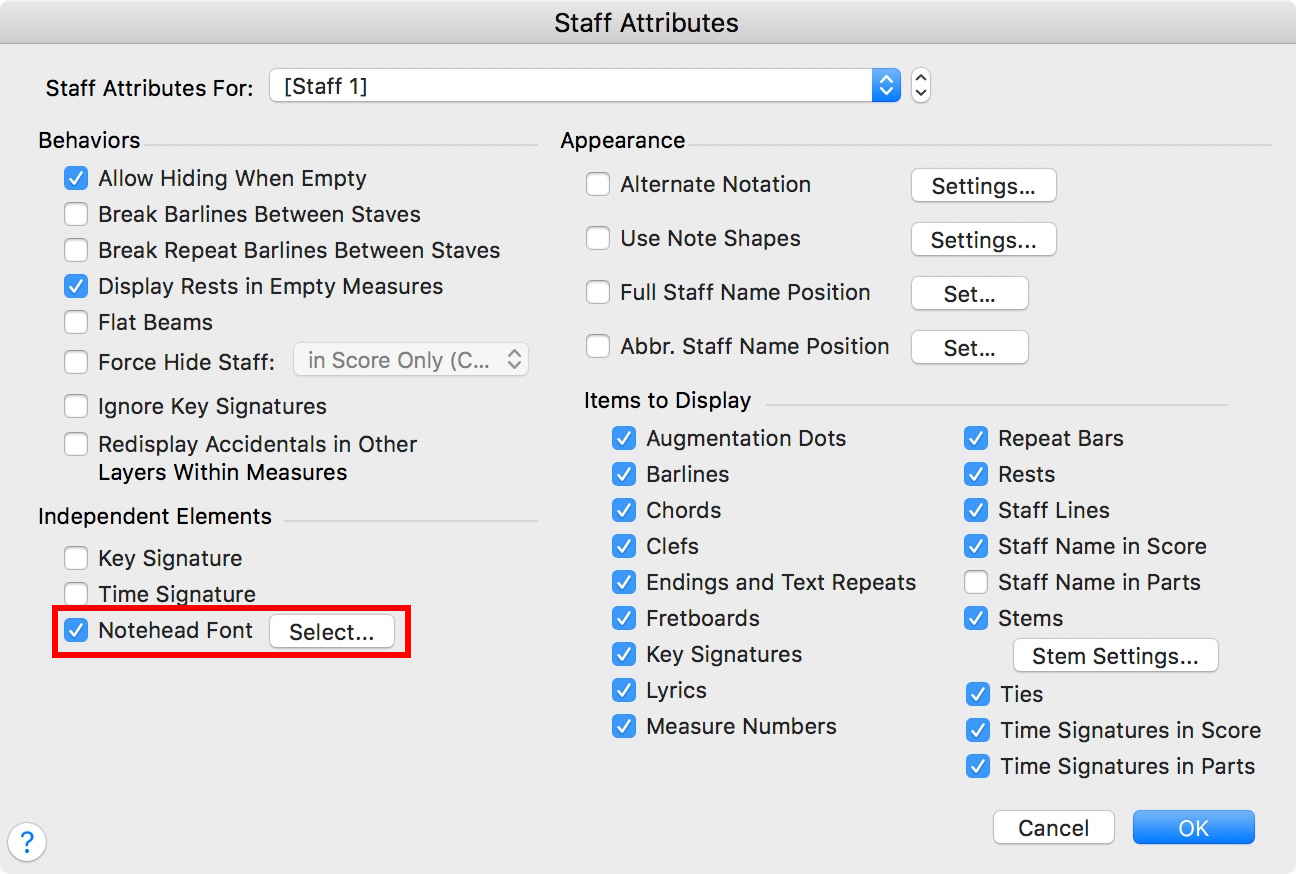Click Select button for Notehead Font
The image size is (1296, 874).
[x=331, y=632]
